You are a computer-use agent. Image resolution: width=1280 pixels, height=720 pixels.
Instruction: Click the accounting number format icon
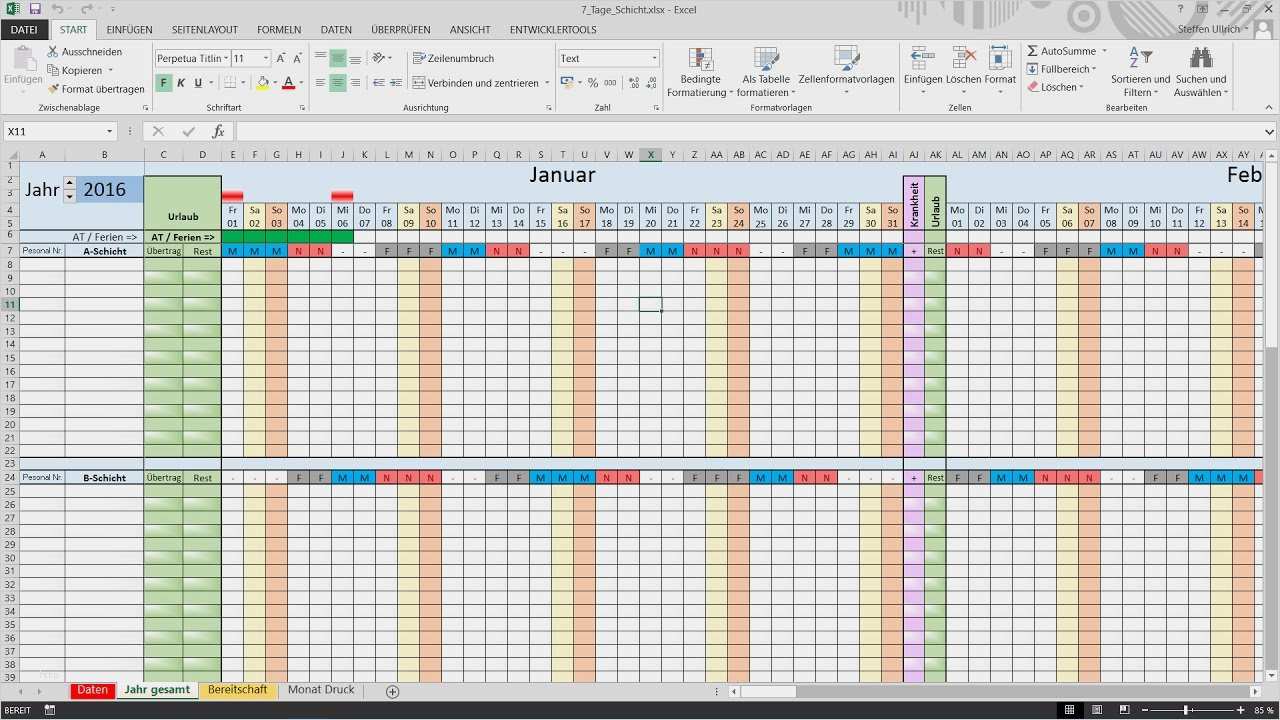tap(567, 83)
